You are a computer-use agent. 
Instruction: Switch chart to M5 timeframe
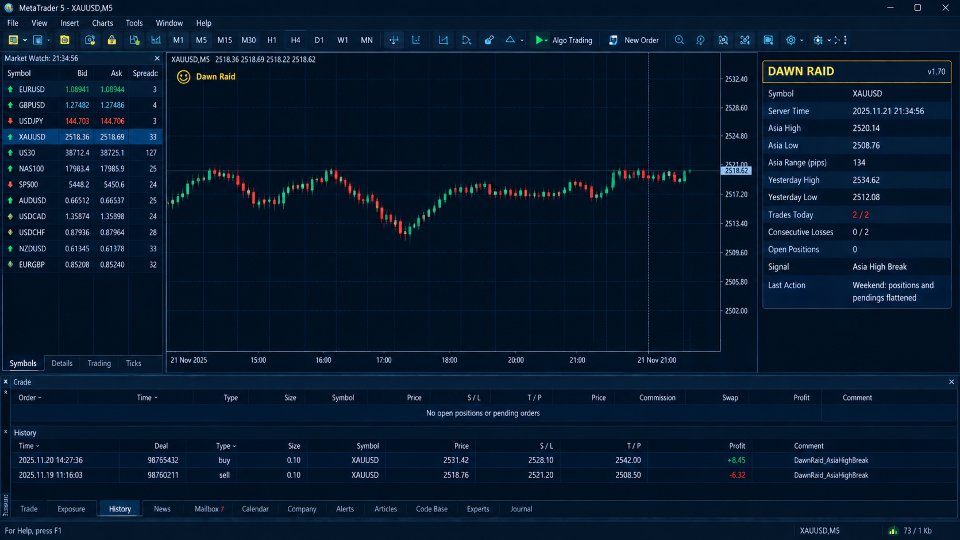tap(201, 40)
